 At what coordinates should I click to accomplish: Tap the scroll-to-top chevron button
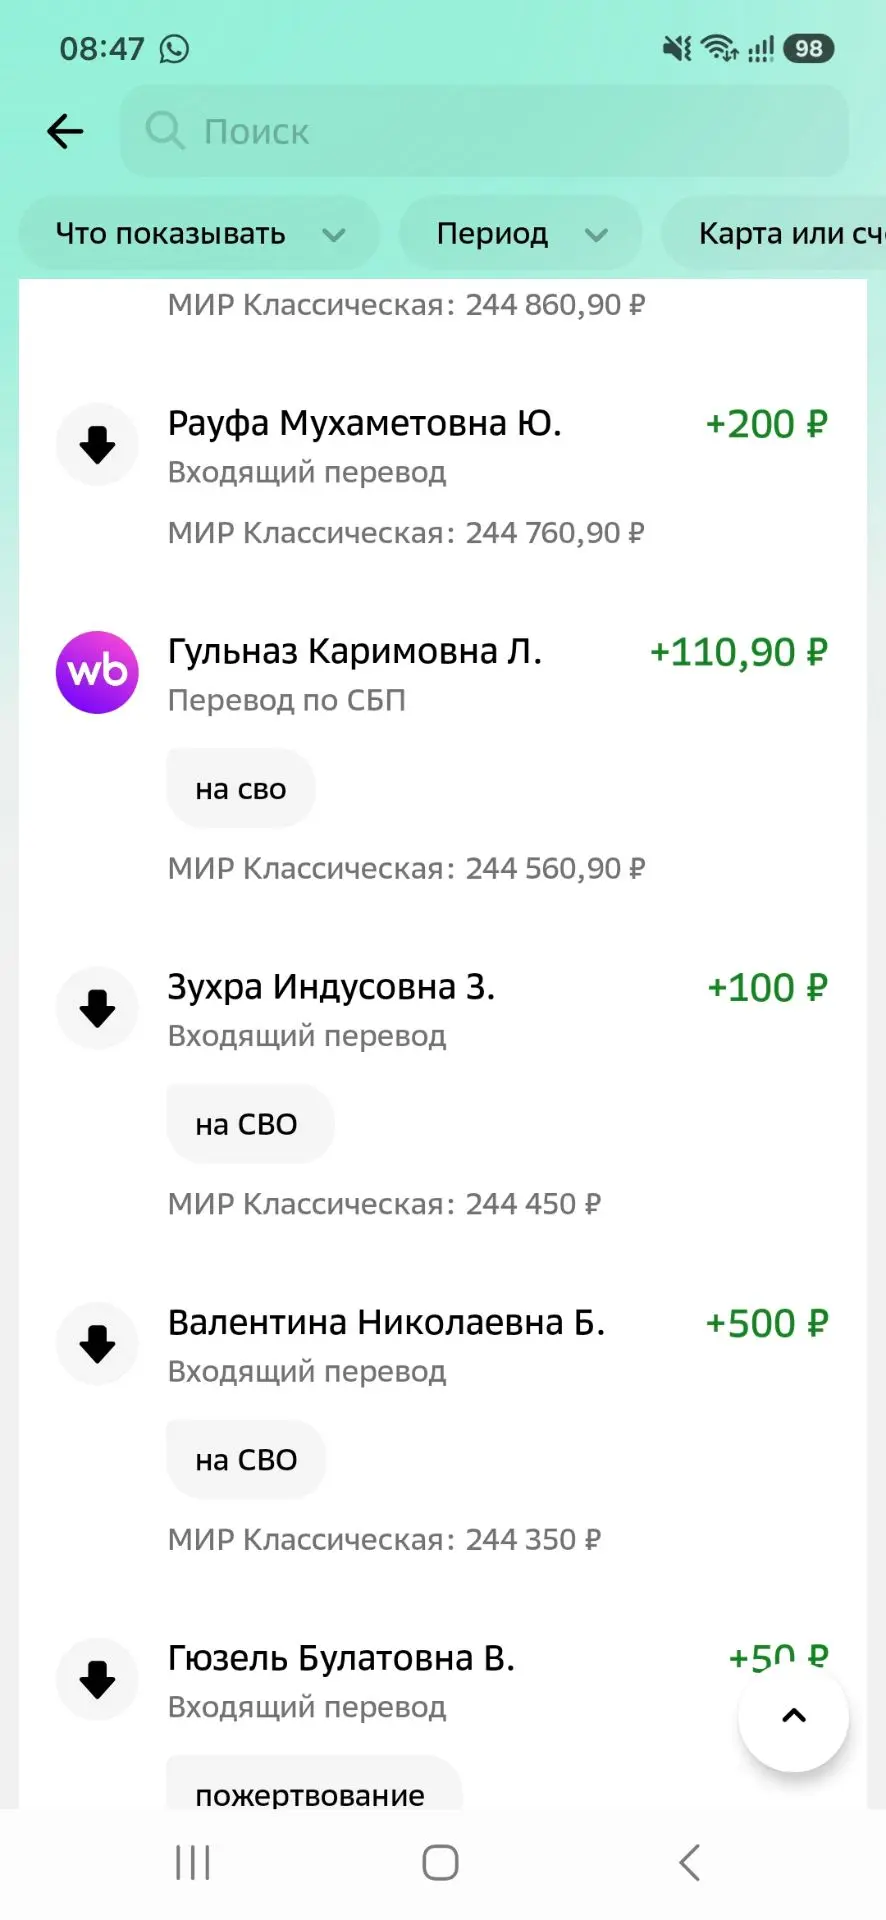(x=794, y=1716)
